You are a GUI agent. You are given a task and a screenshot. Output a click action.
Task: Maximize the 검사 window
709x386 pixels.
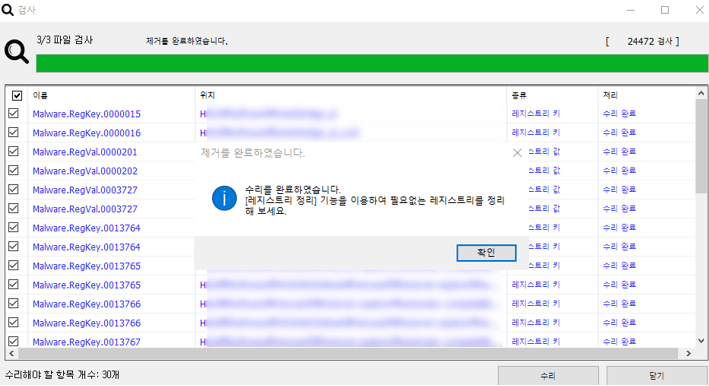pyautogui.click(x=665, y=10)
